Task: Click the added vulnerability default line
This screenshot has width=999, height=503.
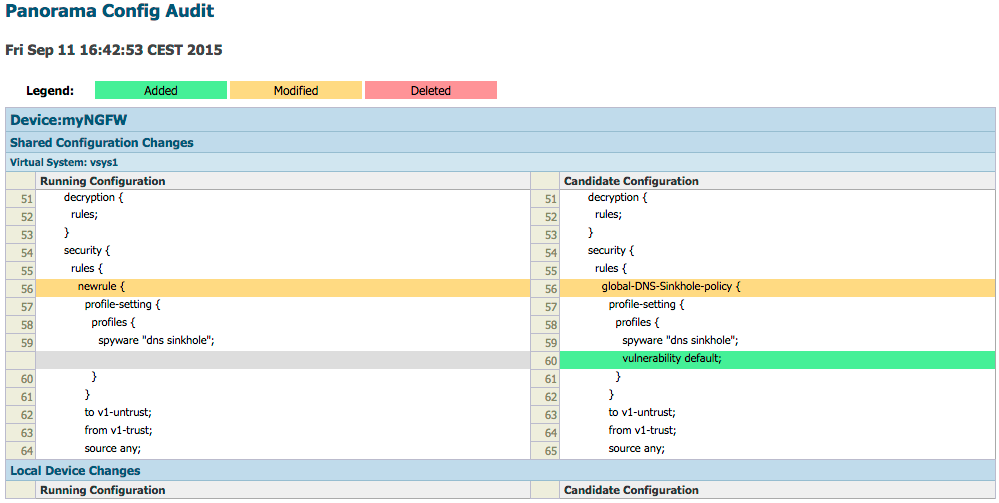Action: point(671,358)
